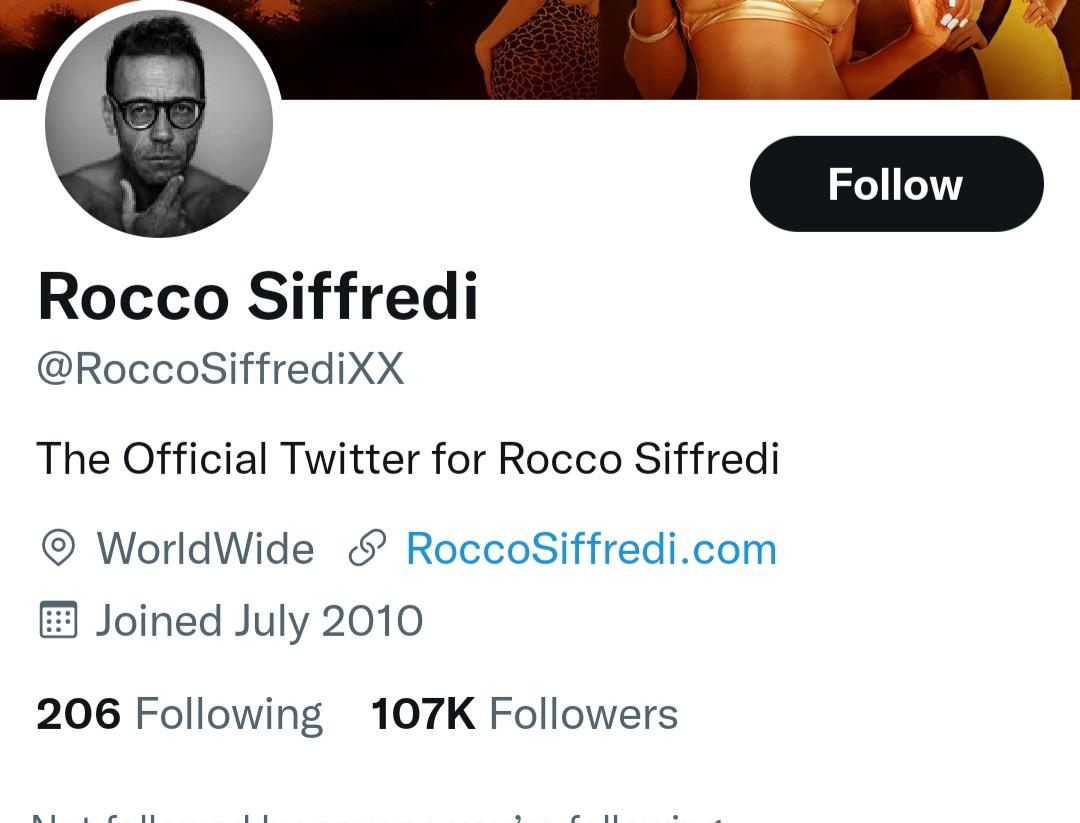This screenshot has height=823, width=1080.
Task: Click the WorldWide location text
Action: [x=205, y=549]
